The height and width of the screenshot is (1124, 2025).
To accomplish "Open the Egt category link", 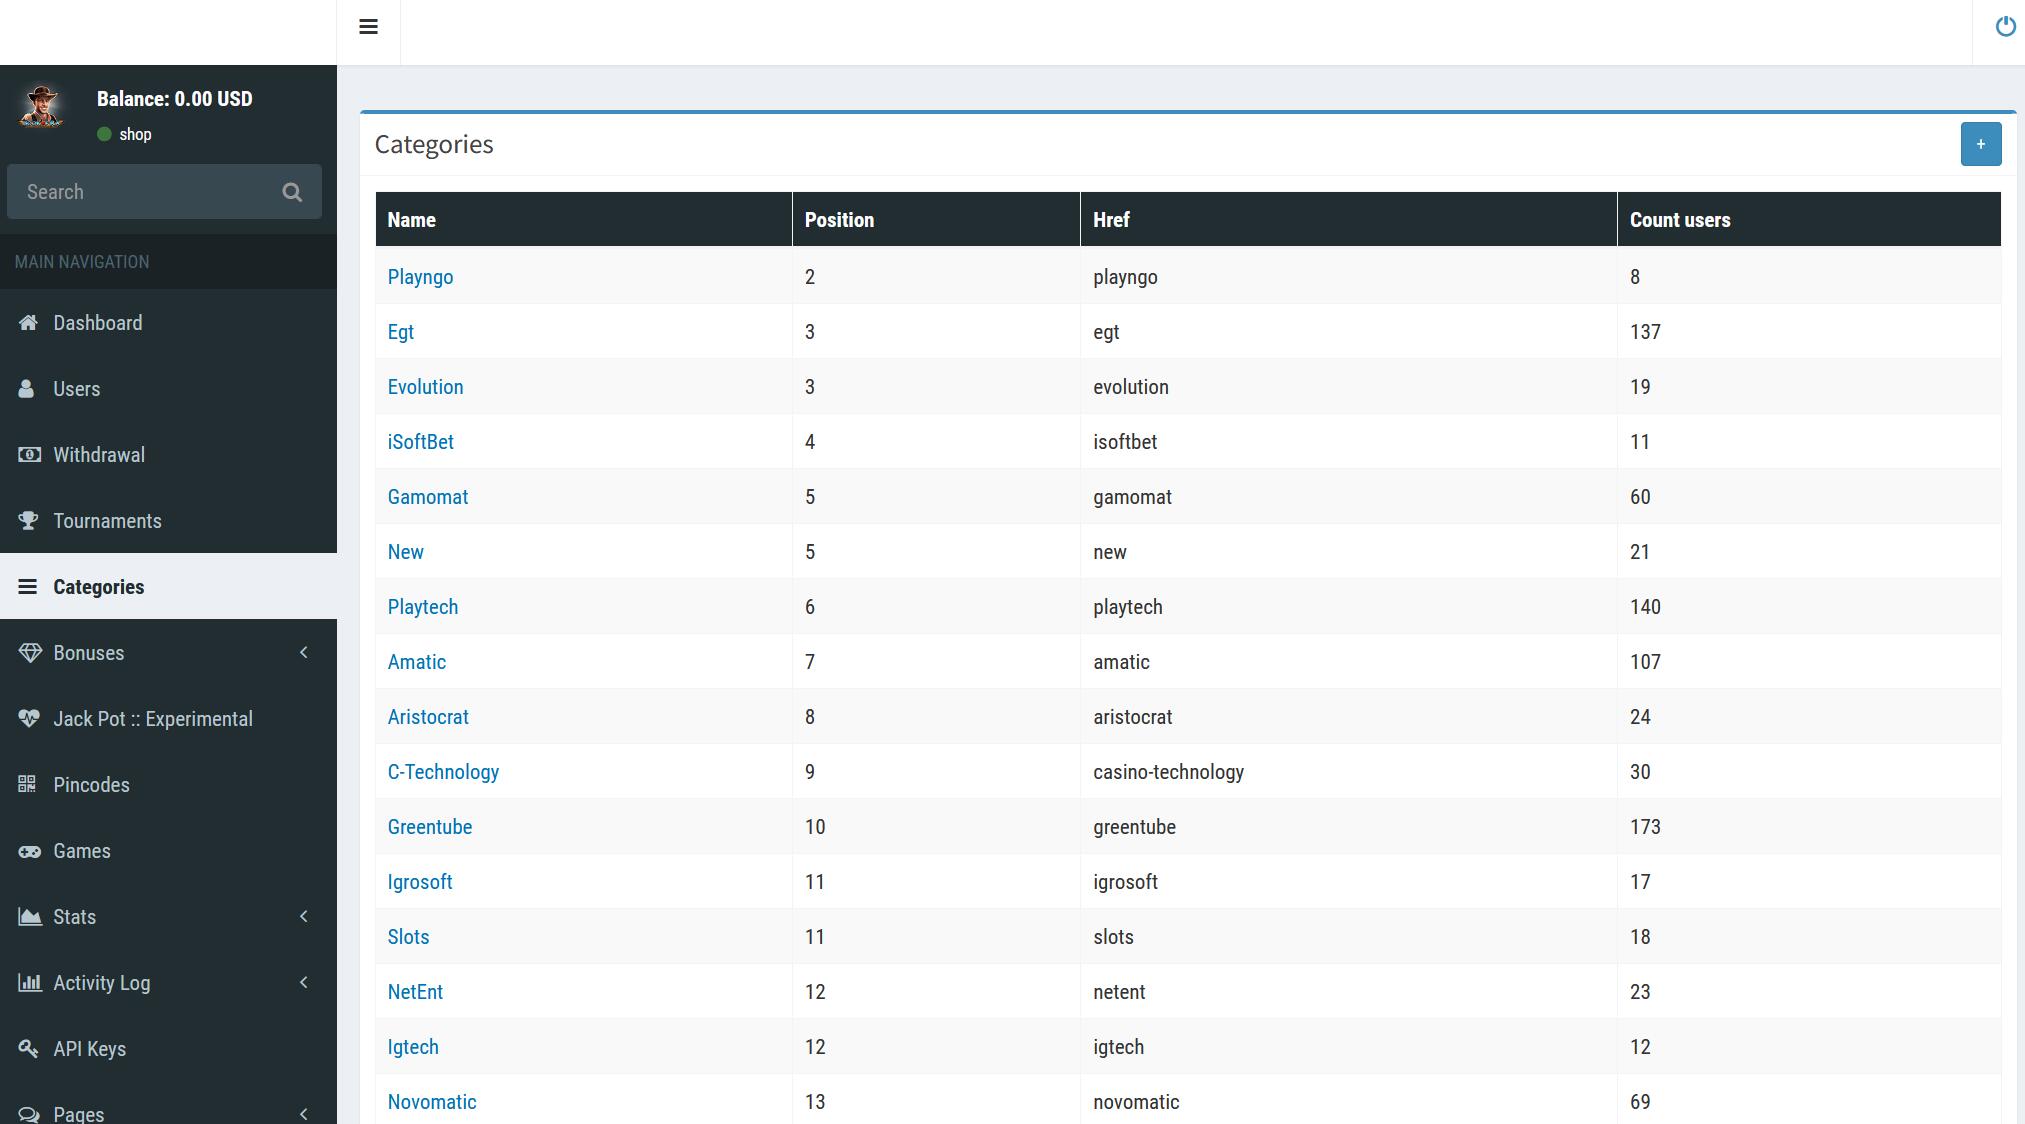I will click(401, 332).
